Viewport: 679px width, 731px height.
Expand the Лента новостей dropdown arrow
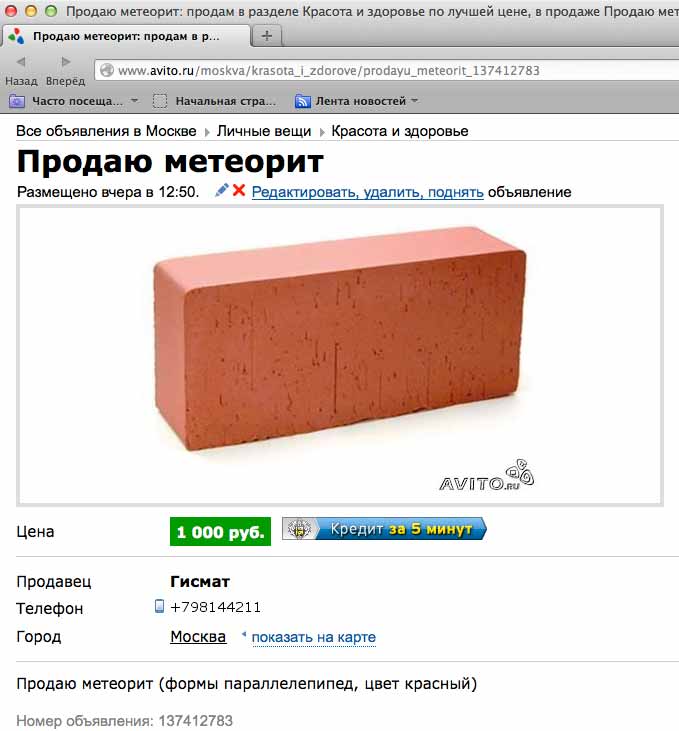pyautogui.click(x=414, y=101)
